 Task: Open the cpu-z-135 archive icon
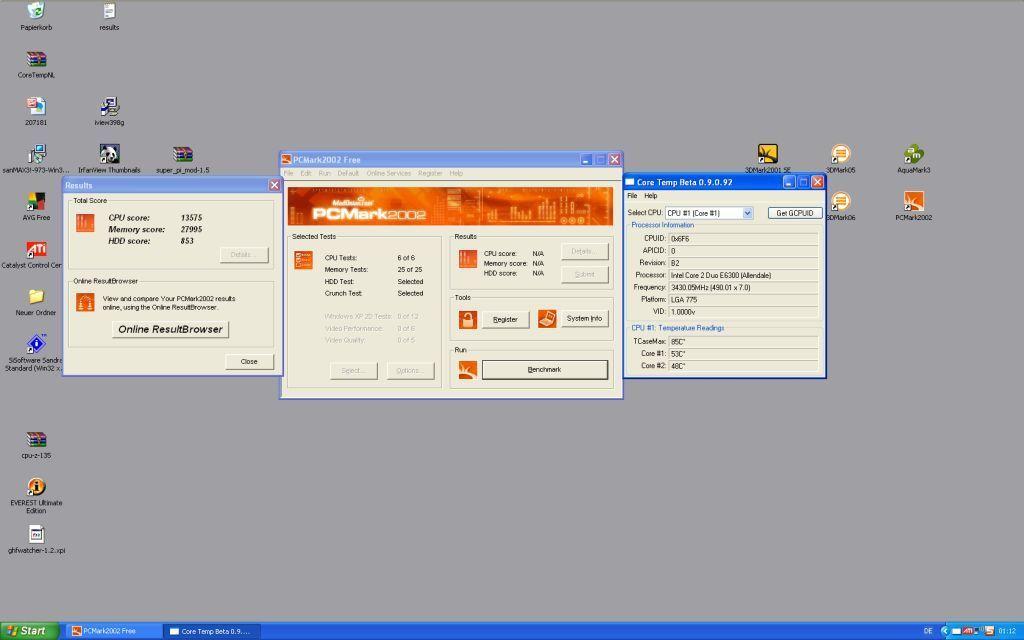point(36,439)
